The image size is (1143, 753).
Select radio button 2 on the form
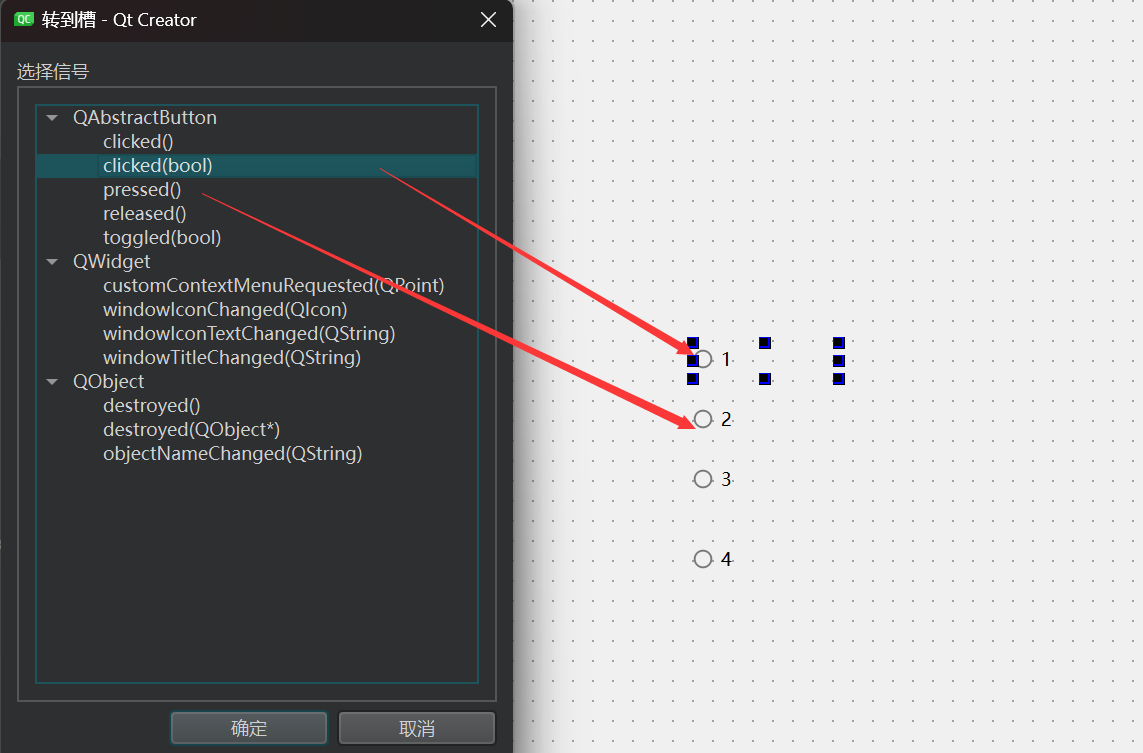(712, 419)
